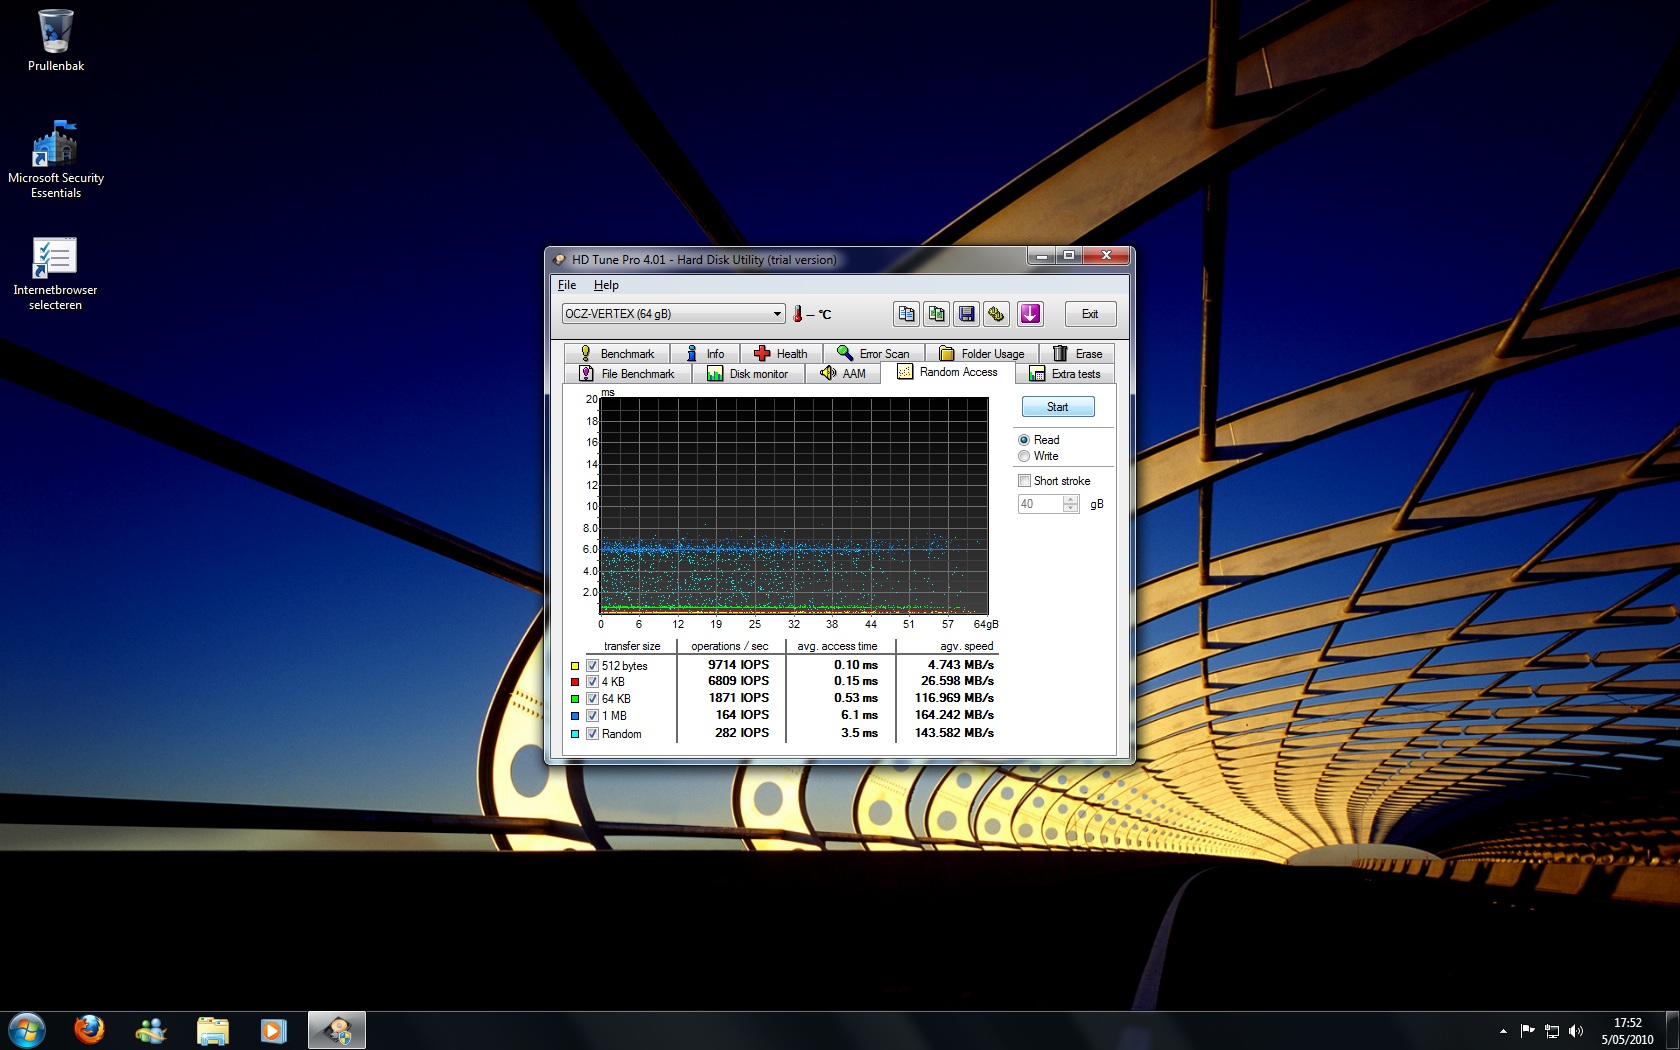The height and width of the screenshot is (1050, 1680).
Task: Click the volume speaker tray icon
Action: click(x=1576, y=1031)
